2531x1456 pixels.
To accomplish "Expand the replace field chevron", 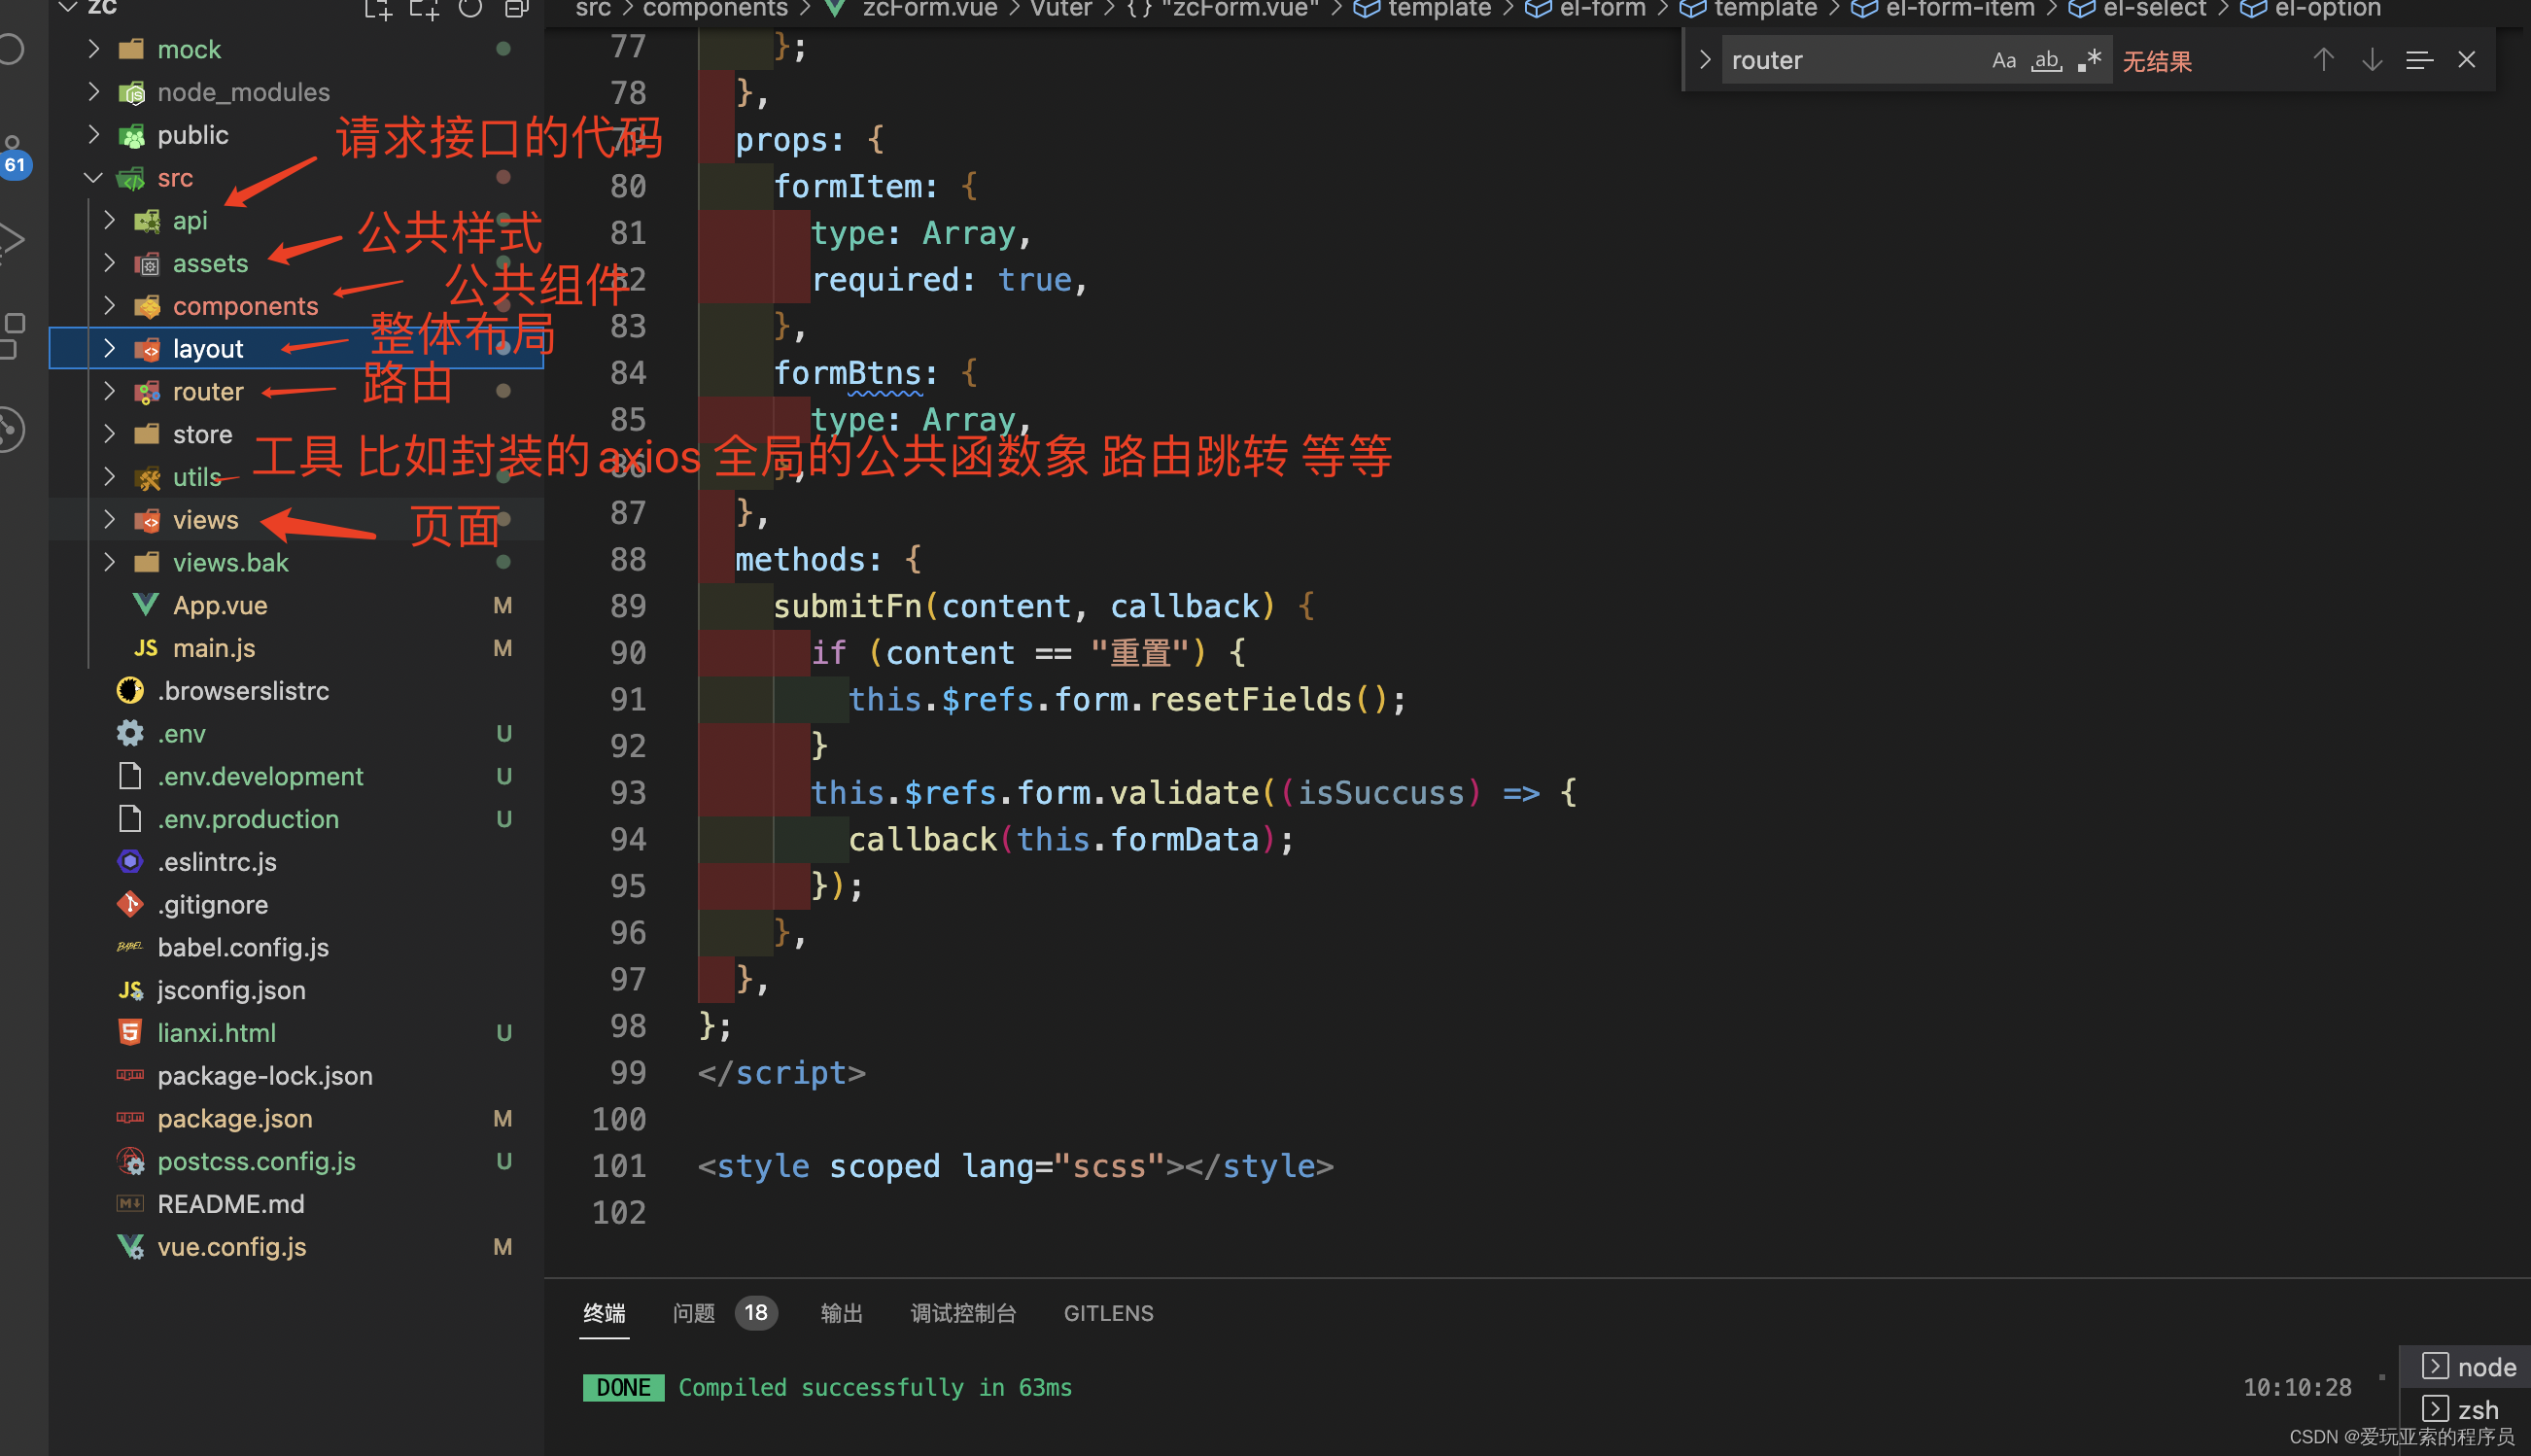I will [x=1705, y=61].
